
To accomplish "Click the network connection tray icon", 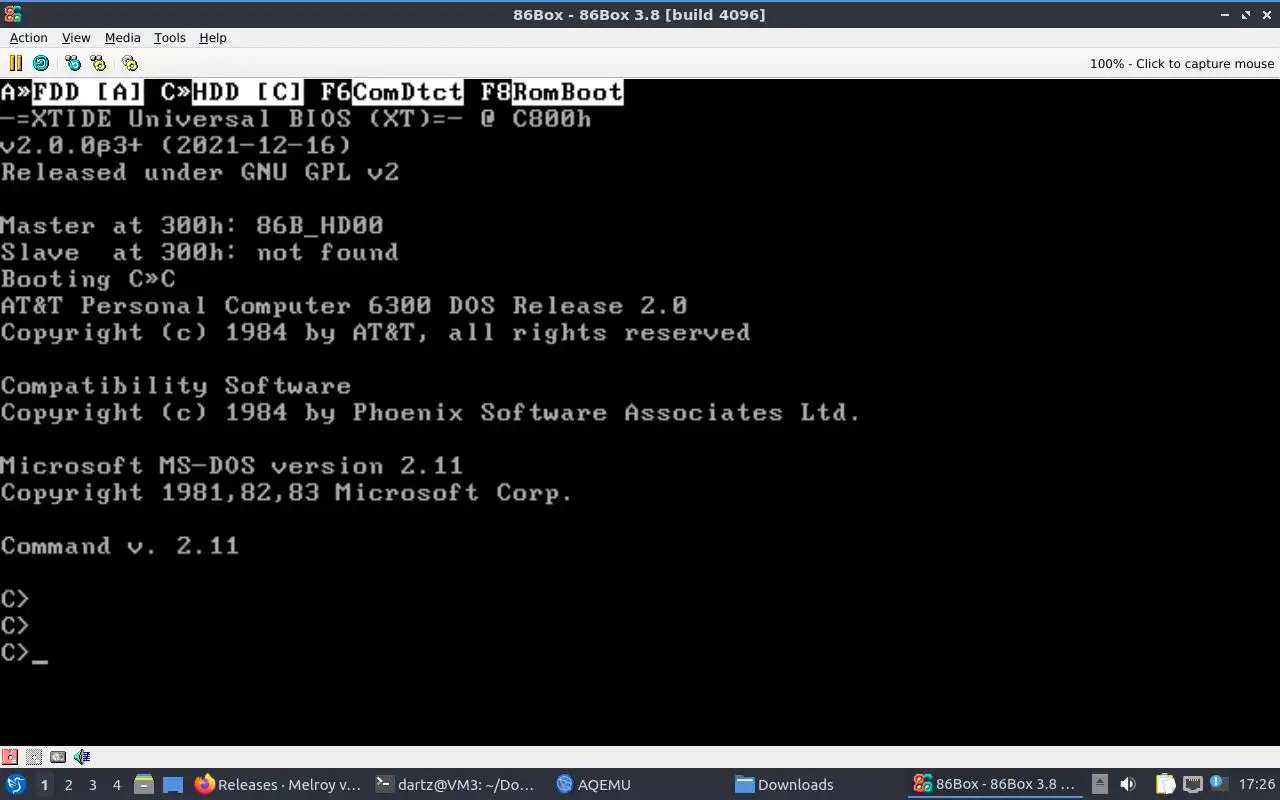I will click(1192, 784).
